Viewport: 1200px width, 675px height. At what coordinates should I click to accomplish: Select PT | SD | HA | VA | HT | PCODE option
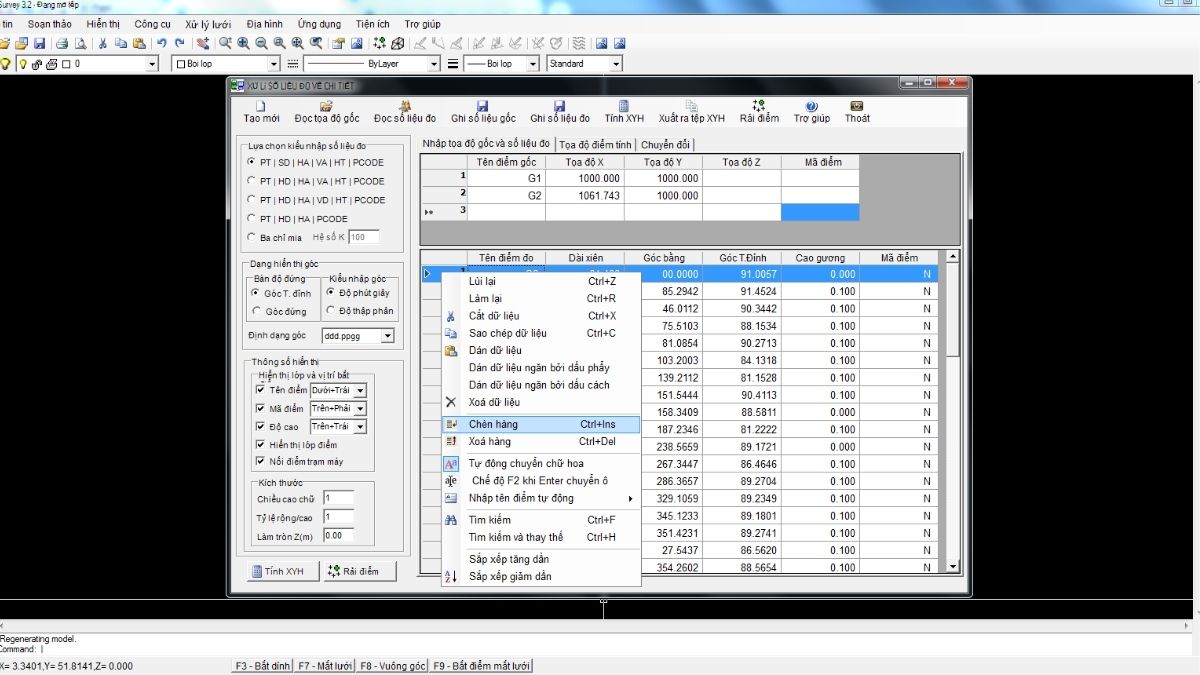tap(251, 162)
